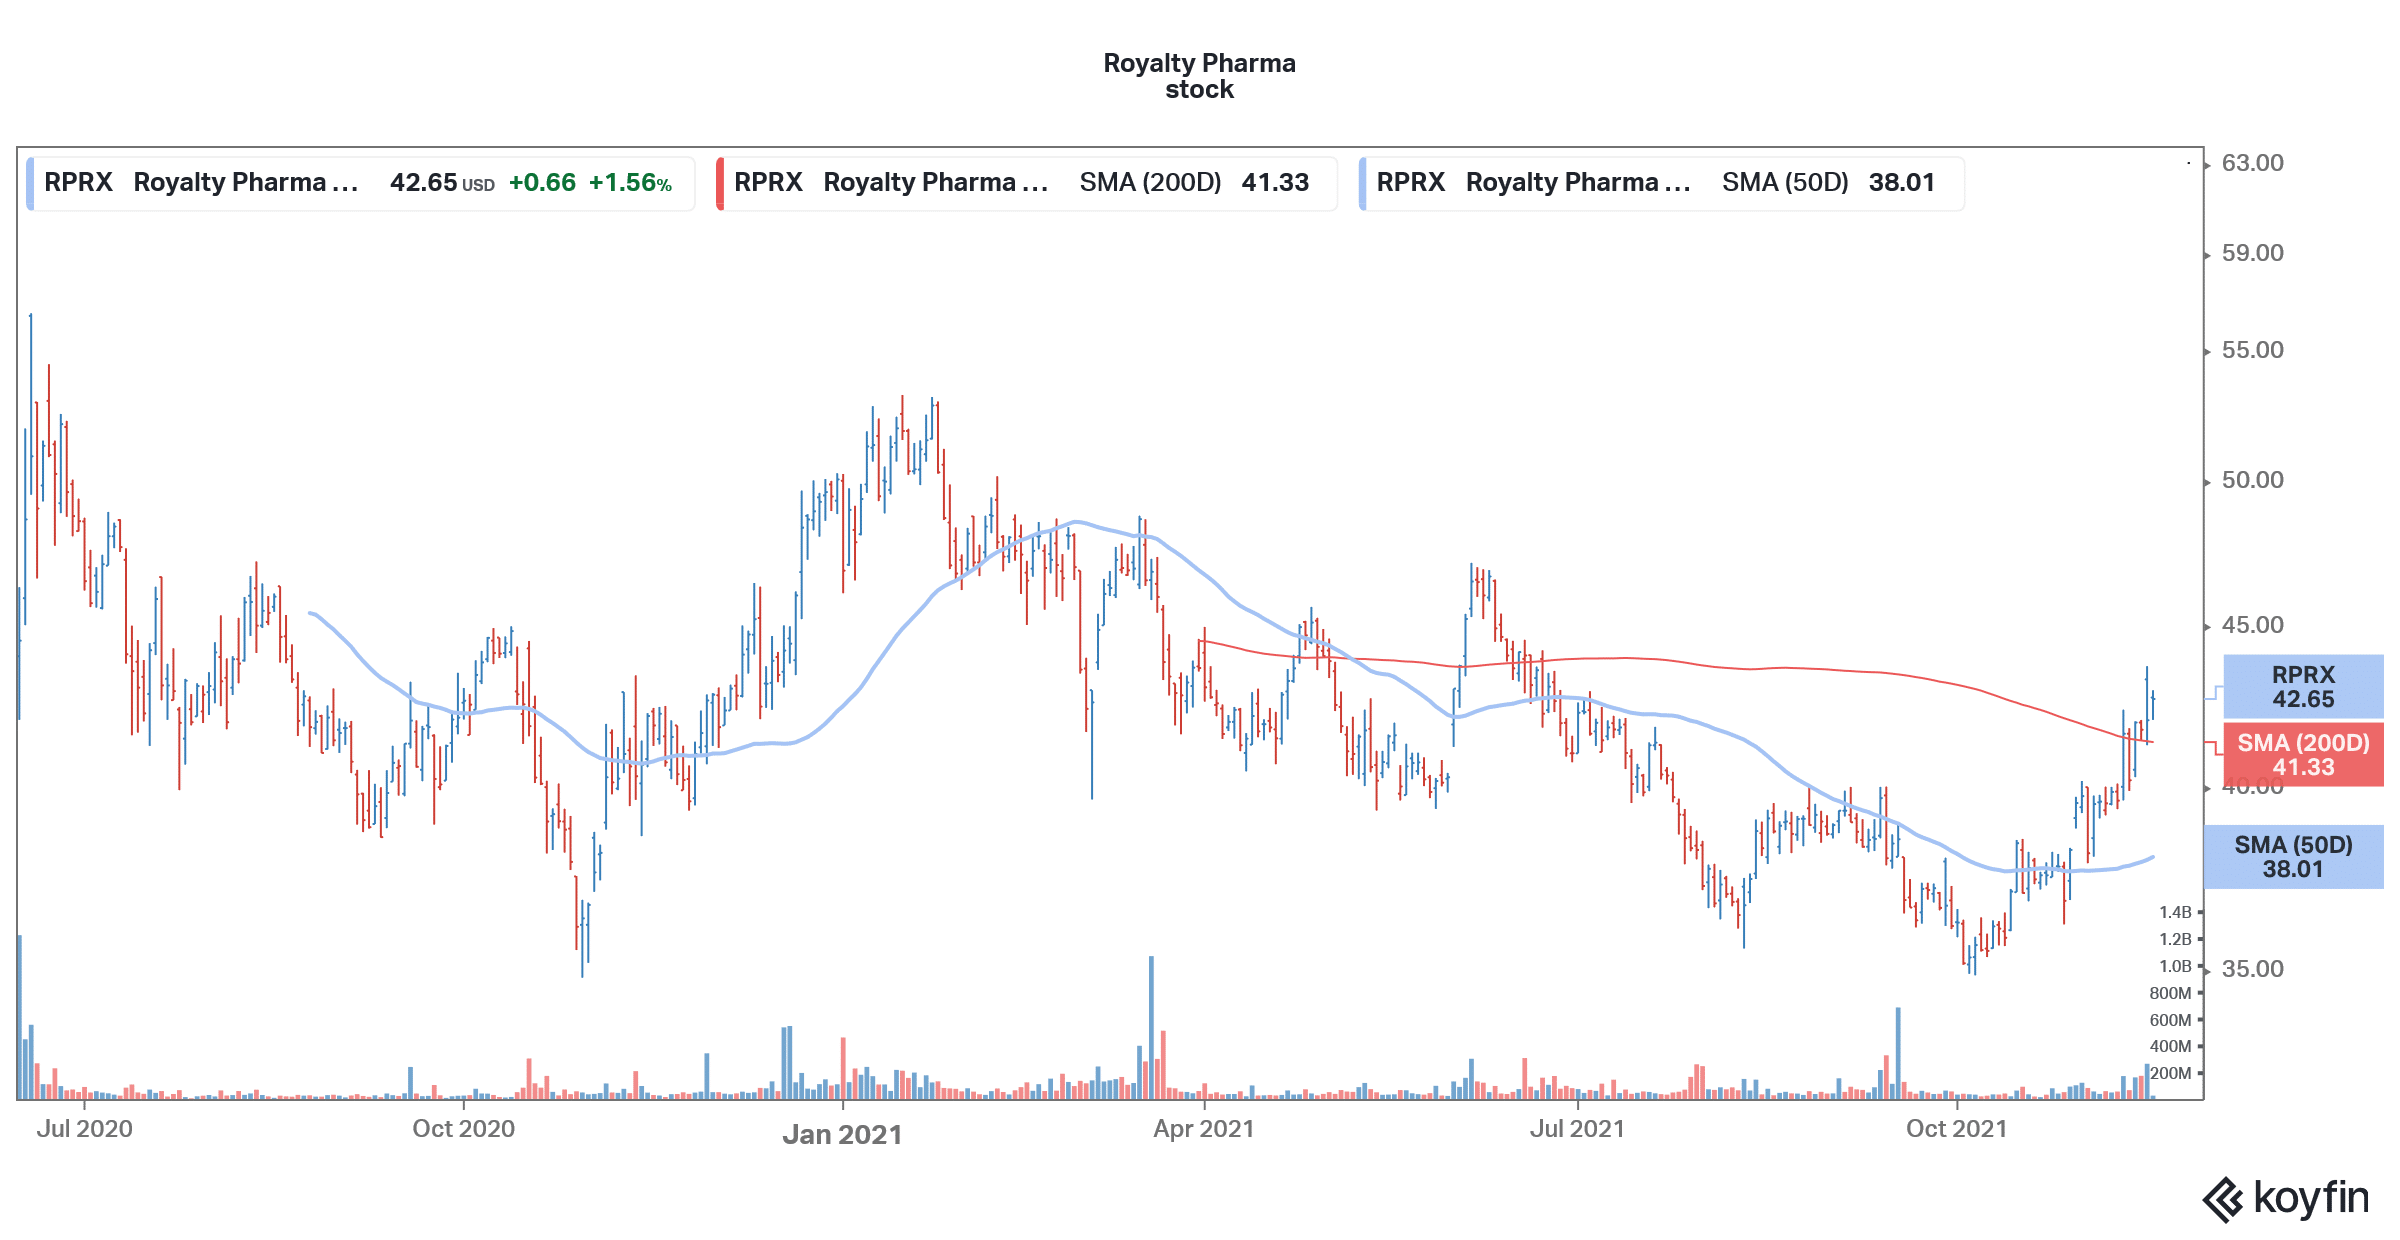Screen dimensions: 2400x1240
Task: Click the light blue RPRX price legend swatch
Action: click(x=30, y=183)
